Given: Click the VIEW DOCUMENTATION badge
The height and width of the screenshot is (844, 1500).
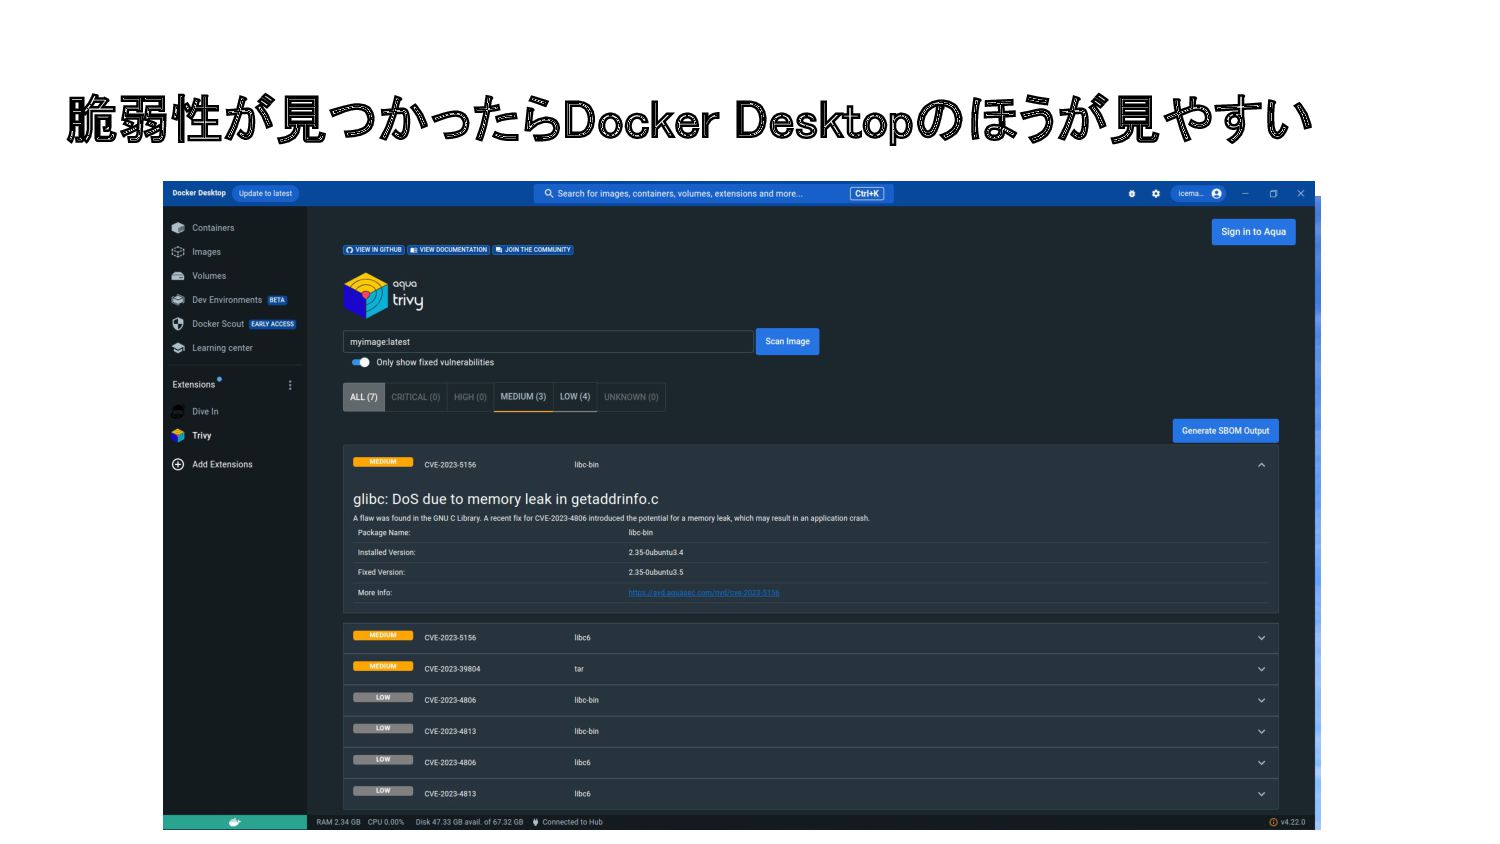Looking at the screenshot, I should [x=449, y=250].
